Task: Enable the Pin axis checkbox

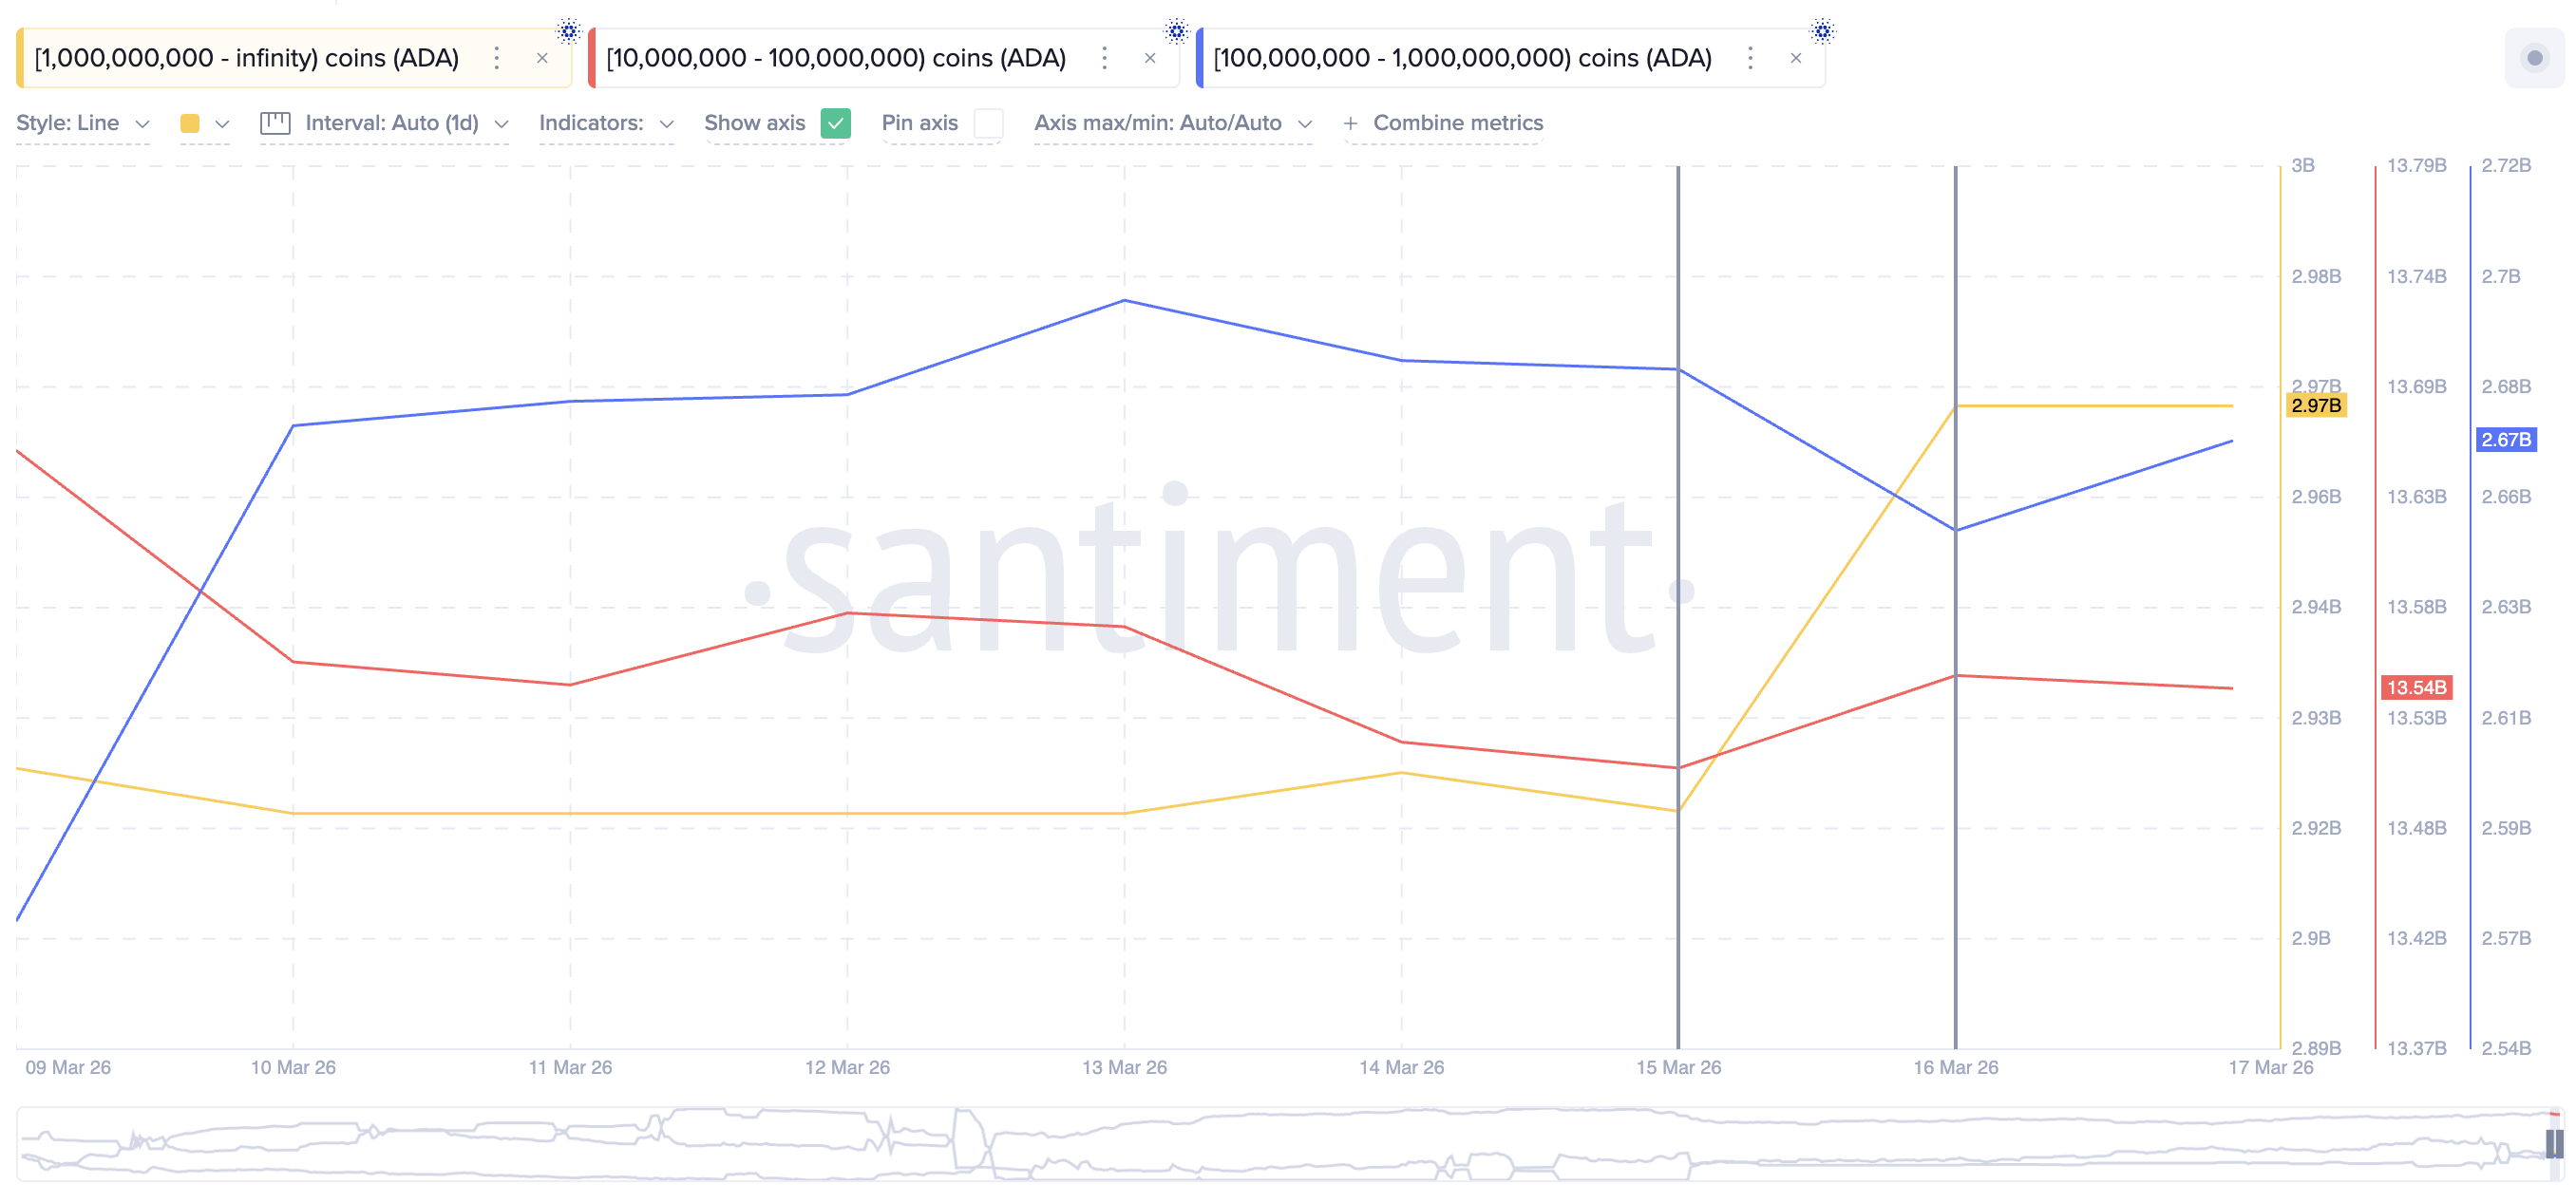Action: tap(988, 123)
